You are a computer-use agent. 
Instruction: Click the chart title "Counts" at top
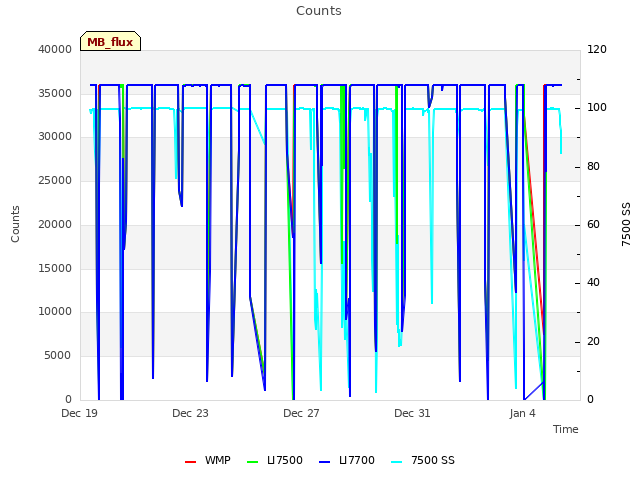tap(319, 11)
